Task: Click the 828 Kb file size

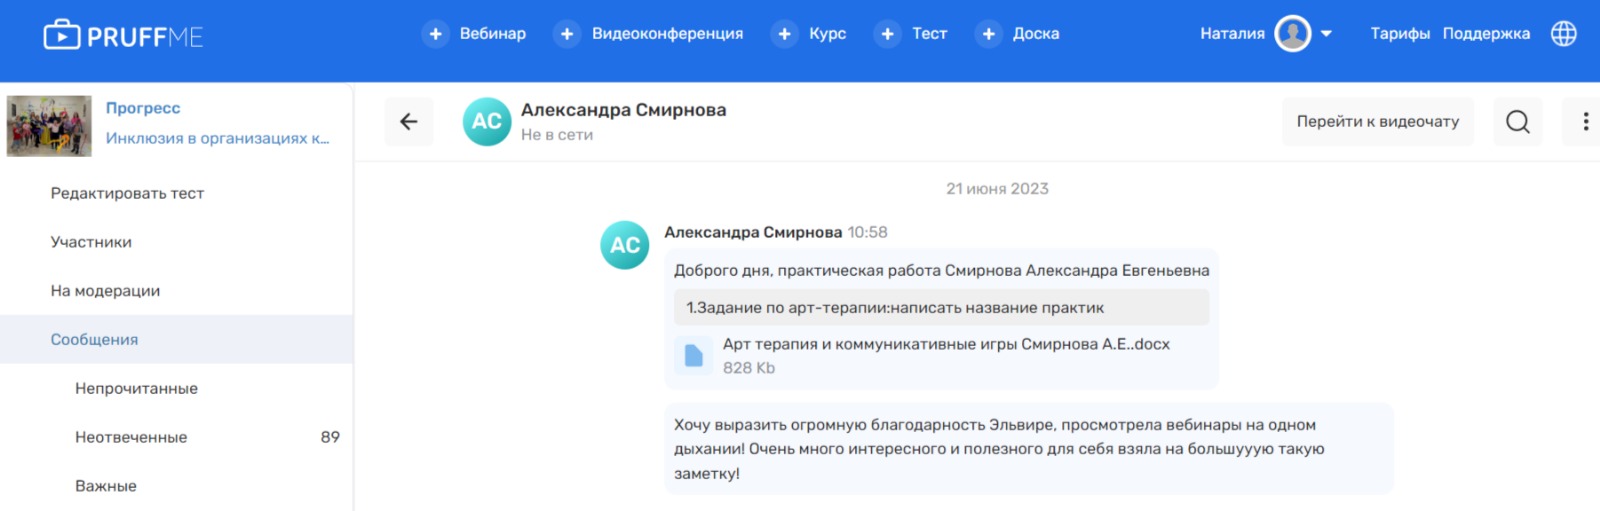Action: pos(749,368)
